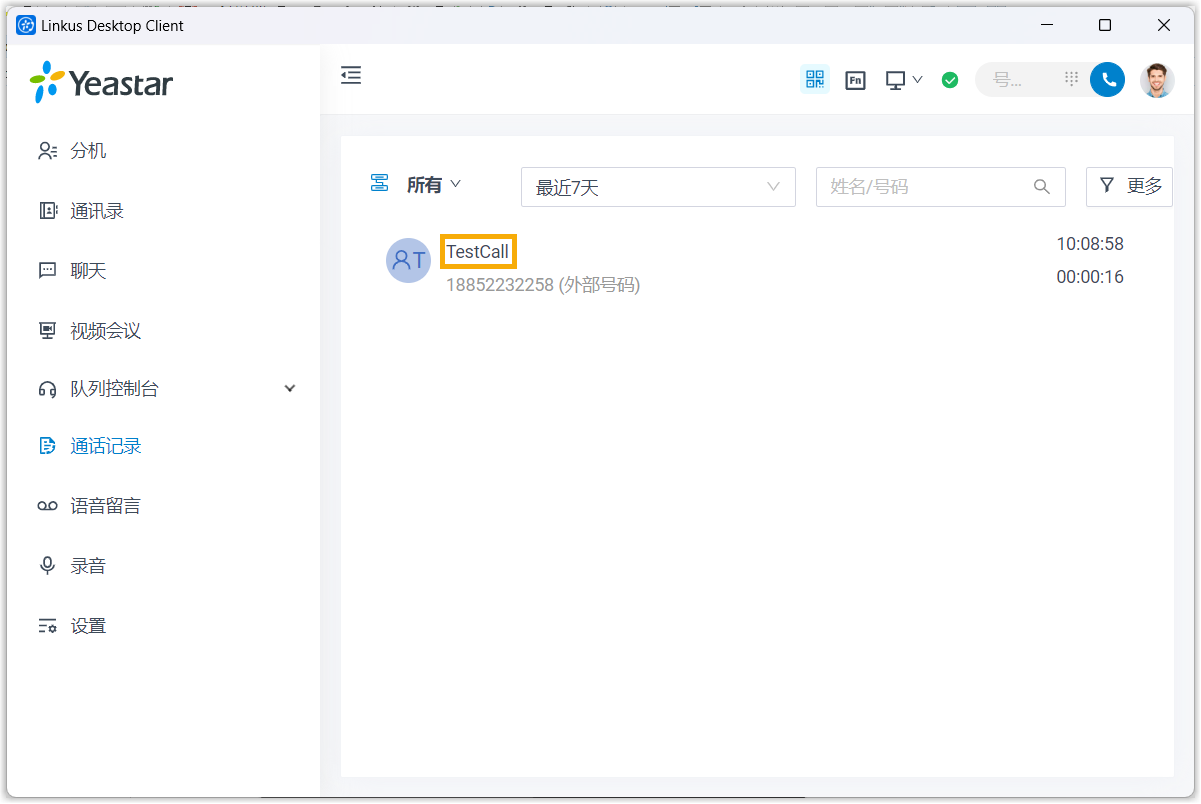Click the magnifier search icon in name field
Image resolution: width=1201 pixels, height=804 pixels.
pos(1041,187)
